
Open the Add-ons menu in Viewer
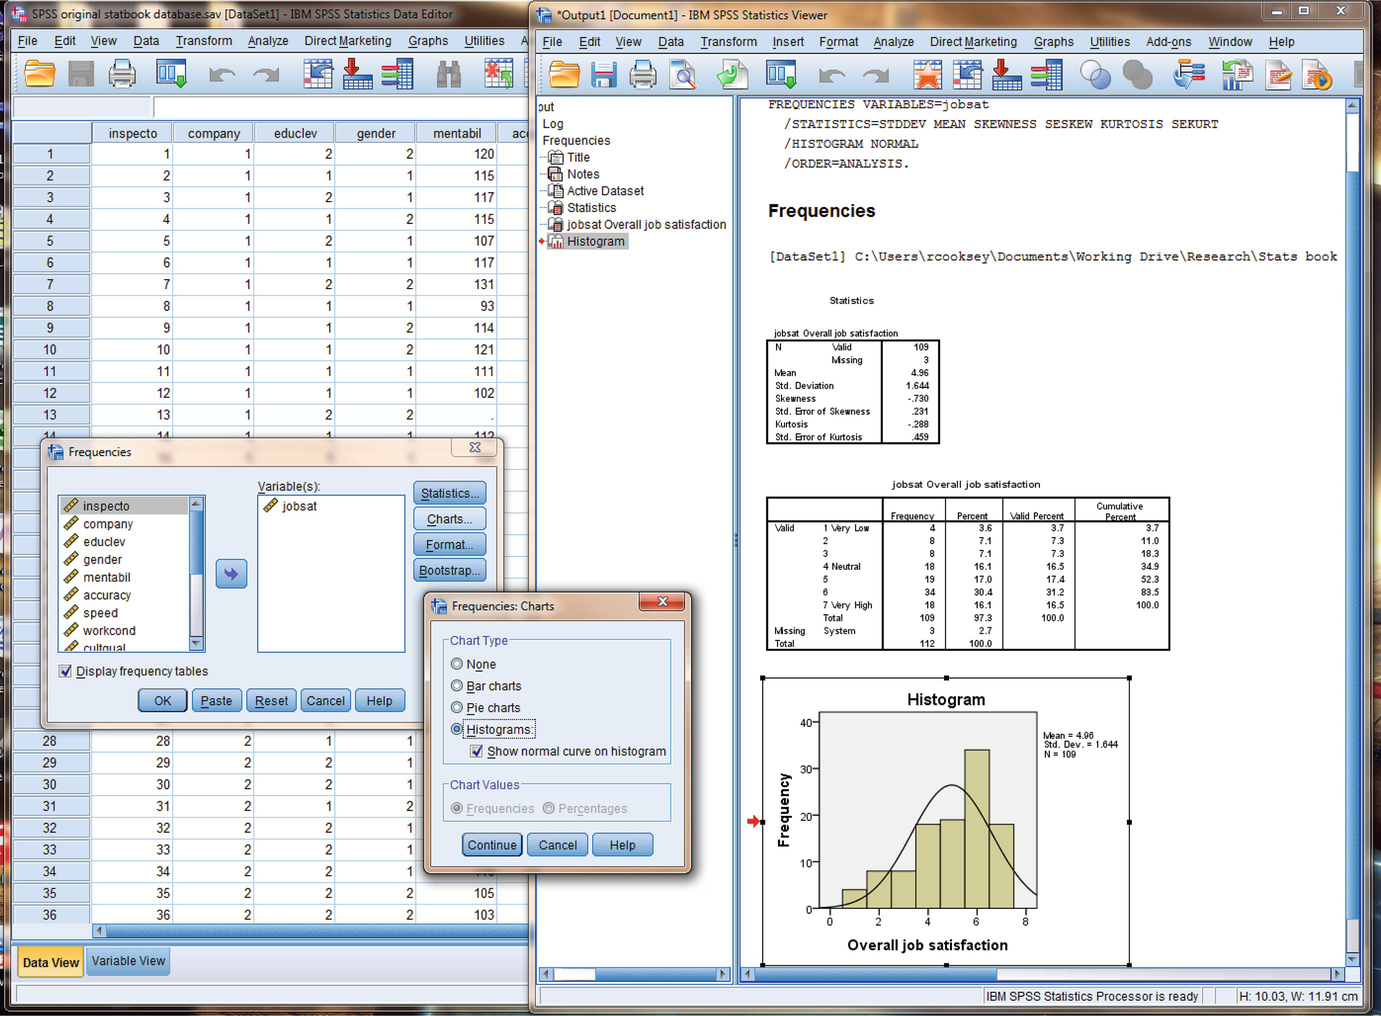point(1169,42)
